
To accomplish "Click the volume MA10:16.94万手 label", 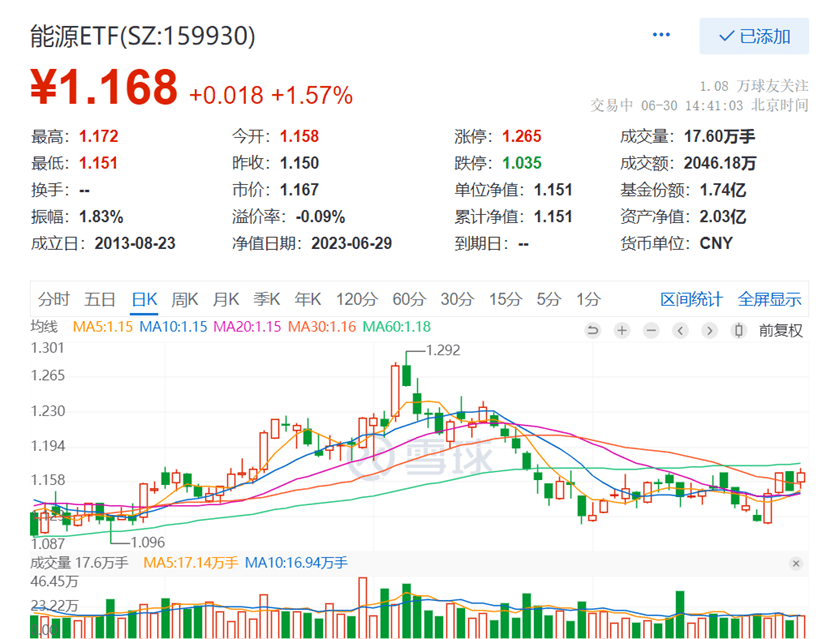I will coord(296,563).
